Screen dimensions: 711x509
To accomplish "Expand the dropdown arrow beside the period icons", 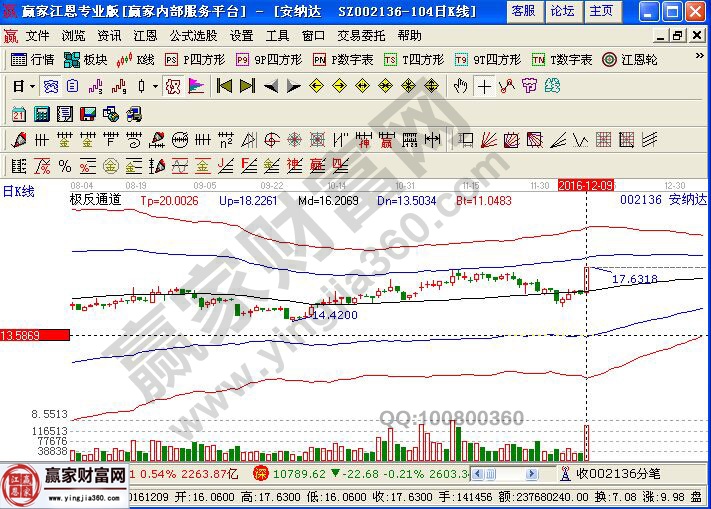I will pos(155,86).
